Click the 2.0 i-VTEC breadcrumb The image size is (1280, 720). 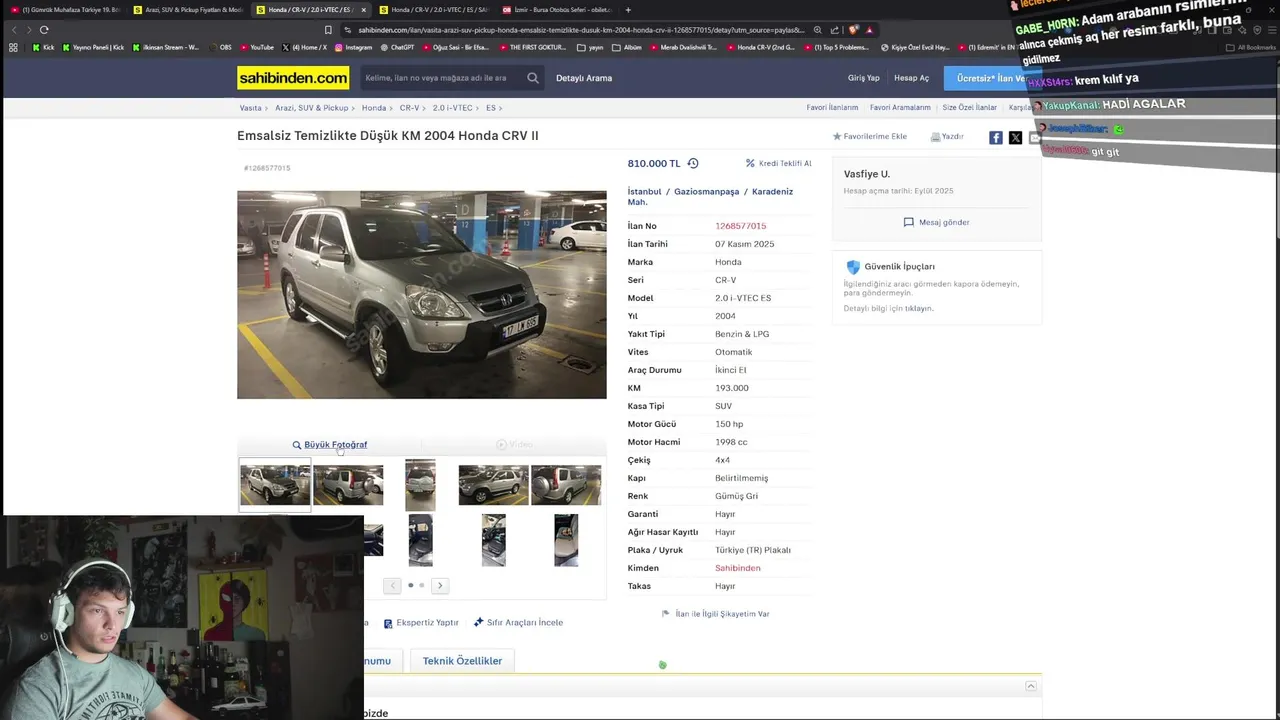pos(452,107)
